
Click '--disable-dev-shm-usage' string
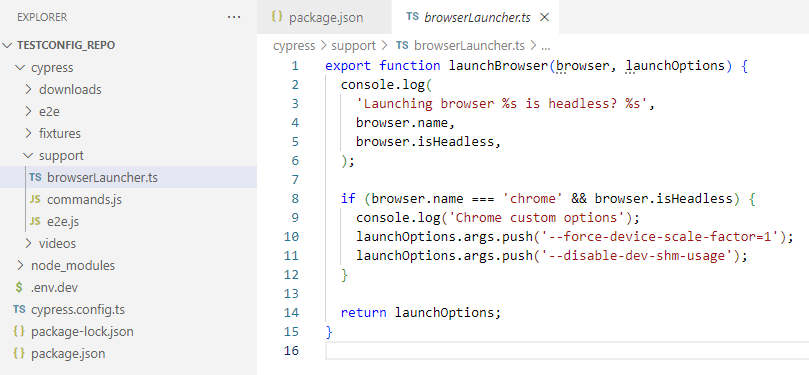point(636,256)
